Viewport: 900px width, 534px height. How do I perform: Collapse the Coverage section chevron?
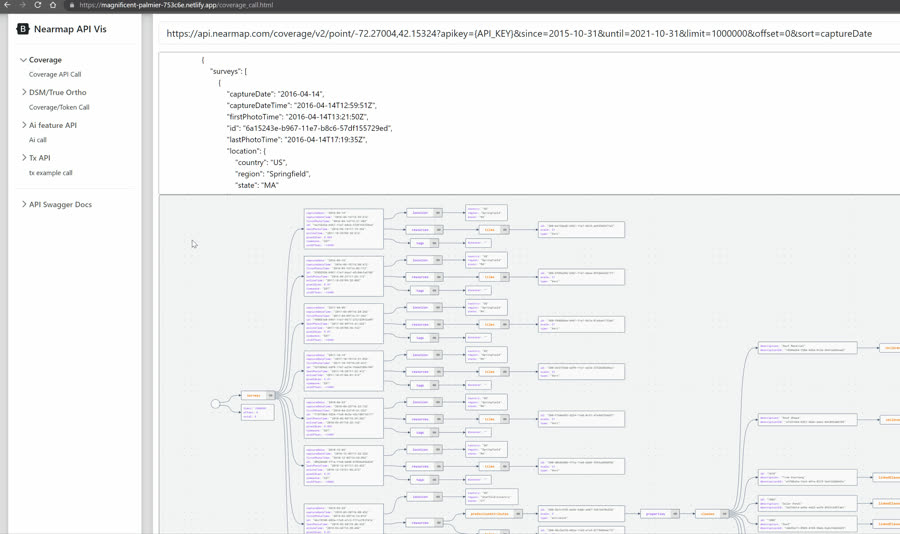(x=24, y=60)
